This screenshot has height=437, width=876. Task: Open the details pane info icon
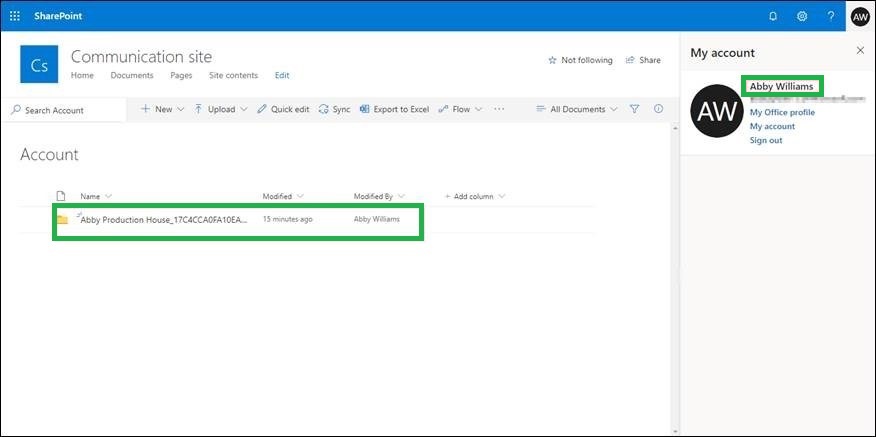659,109
